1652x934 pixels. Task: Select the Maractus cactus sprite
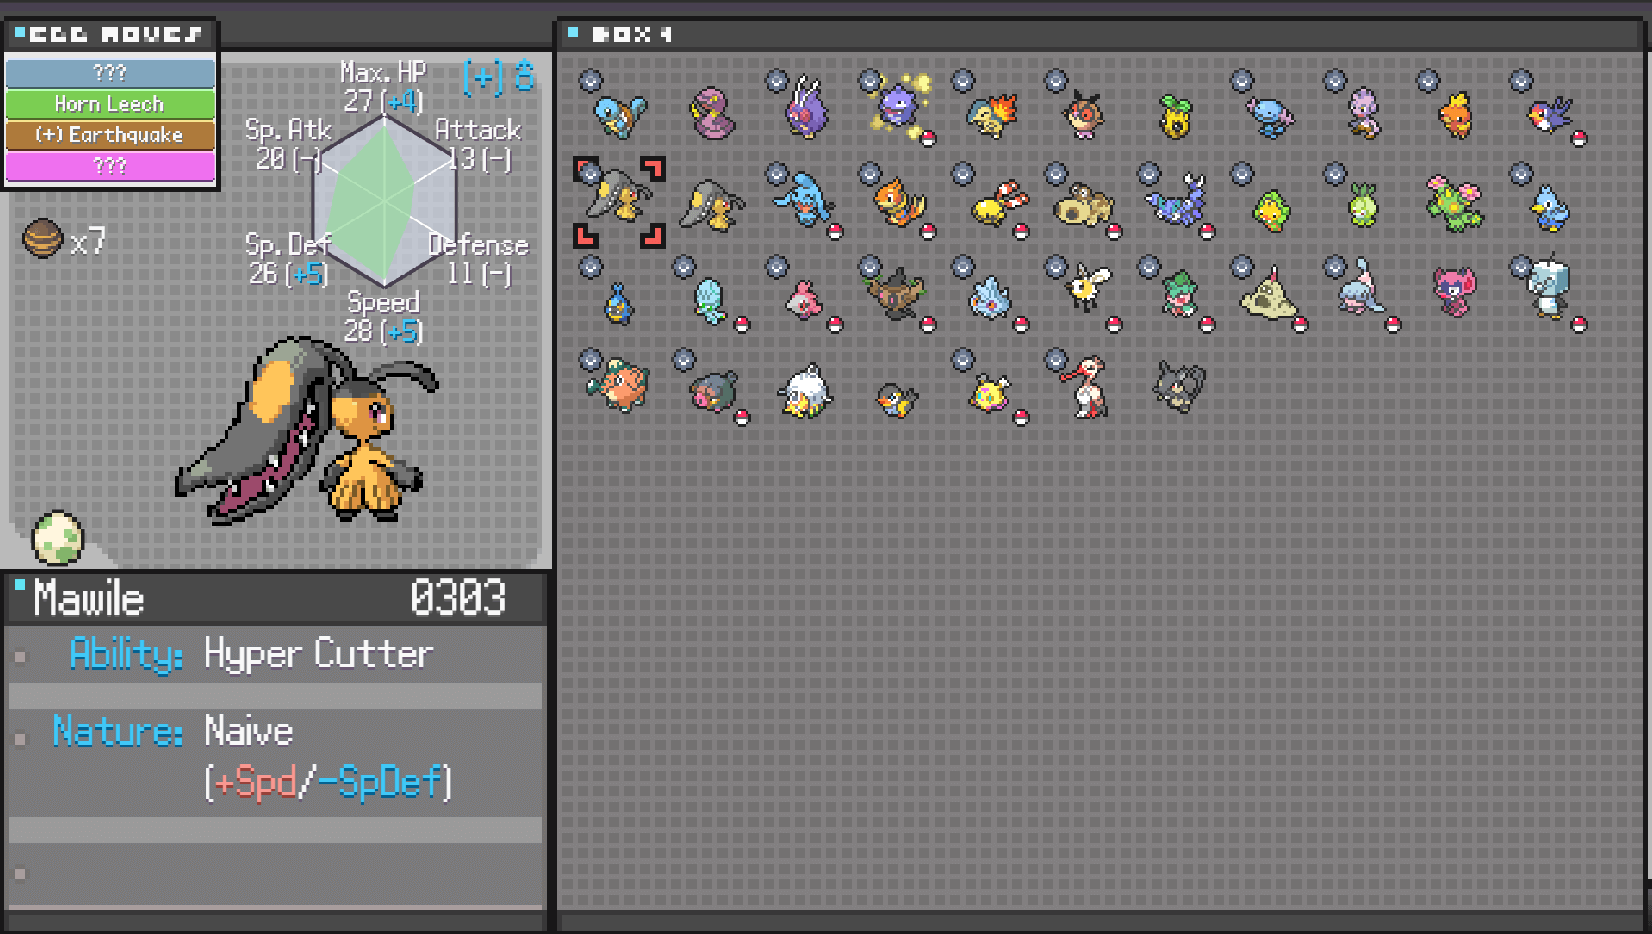(x=1455, y=204)
